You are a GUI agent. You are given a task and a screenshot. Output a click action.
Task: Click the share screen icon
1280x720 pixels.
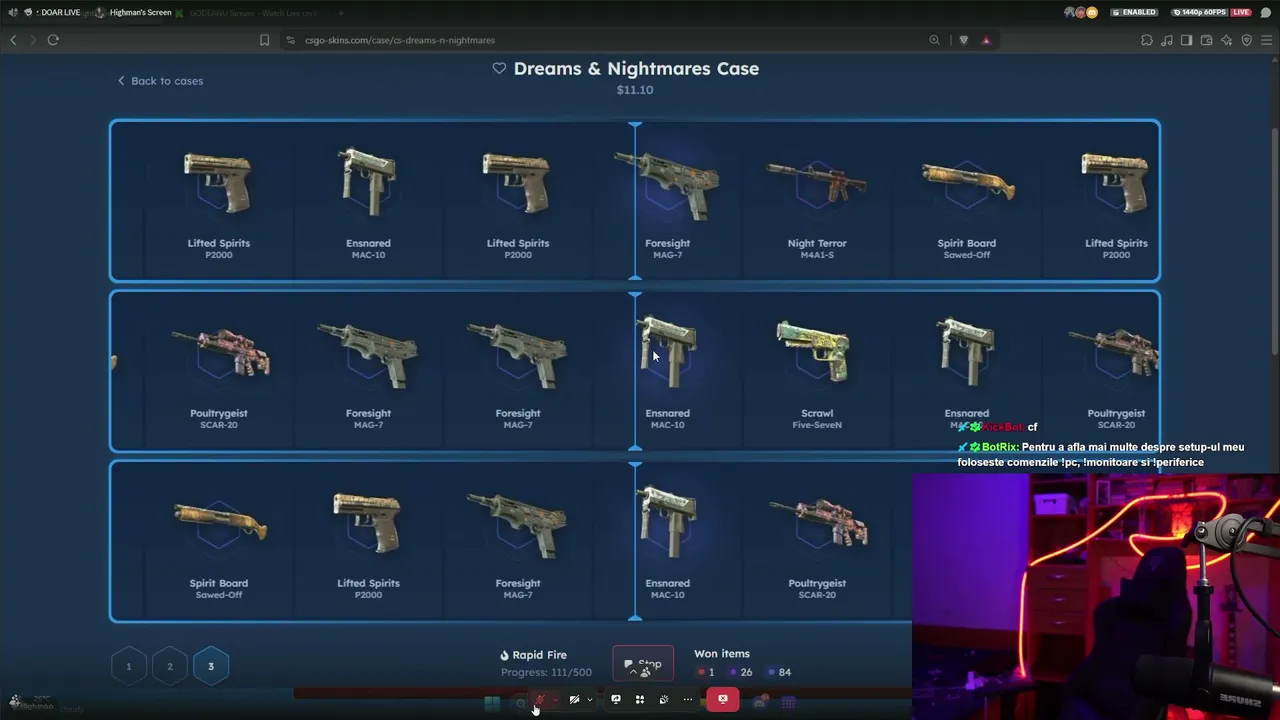tap(616, 700)
